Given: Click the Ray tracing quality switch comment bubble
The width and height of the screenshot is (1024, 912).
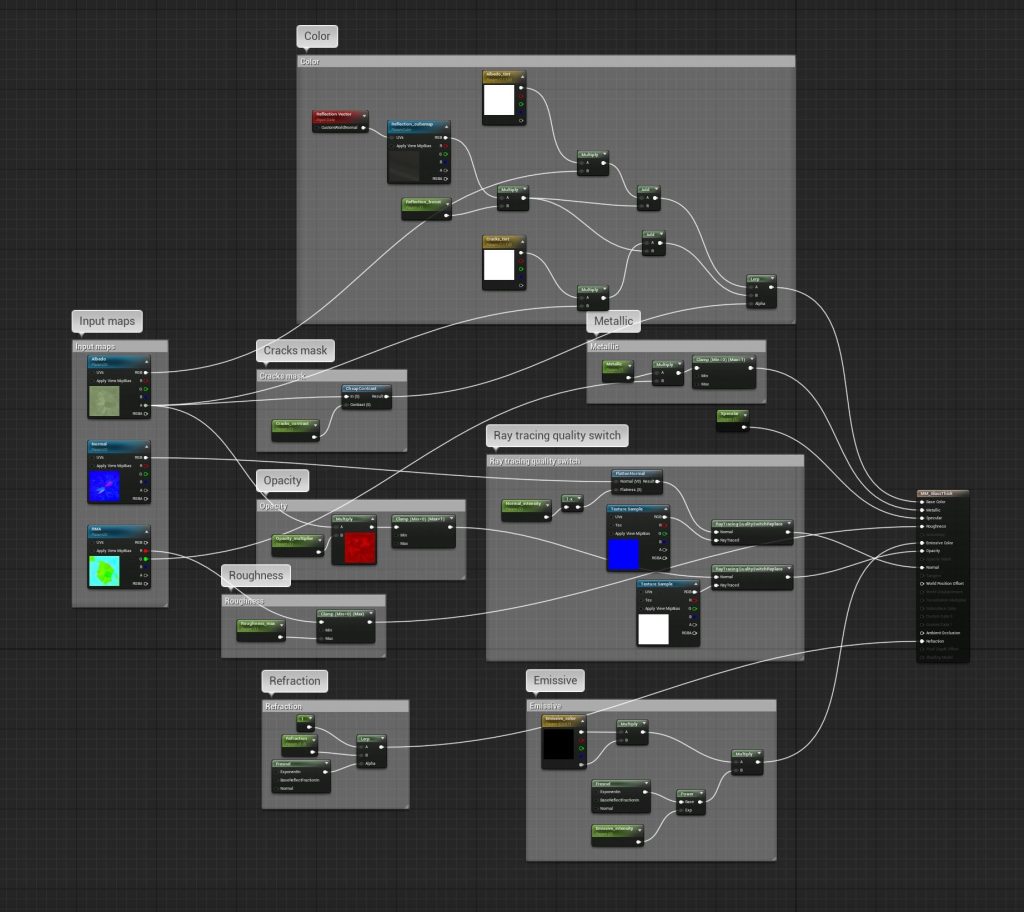Looking at the screenshot, I should pyautogui.click(x=557, y=435).
